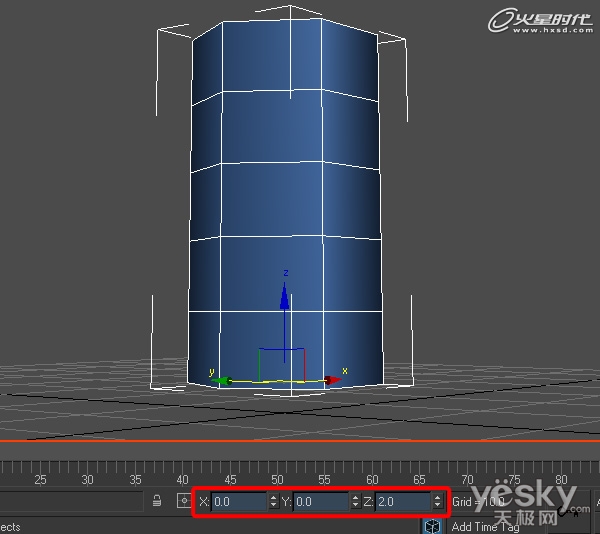Toggle the selection lock padlock icon
This screenshot has height=534, width=600.
click(157, 500)
